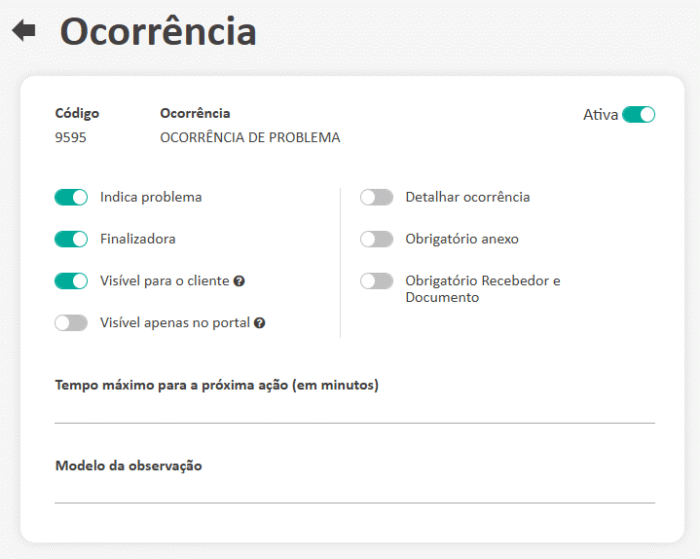Enable the Detalhar ocorrência toggle
The image size is (700, 559).
[x=376, y=197]
